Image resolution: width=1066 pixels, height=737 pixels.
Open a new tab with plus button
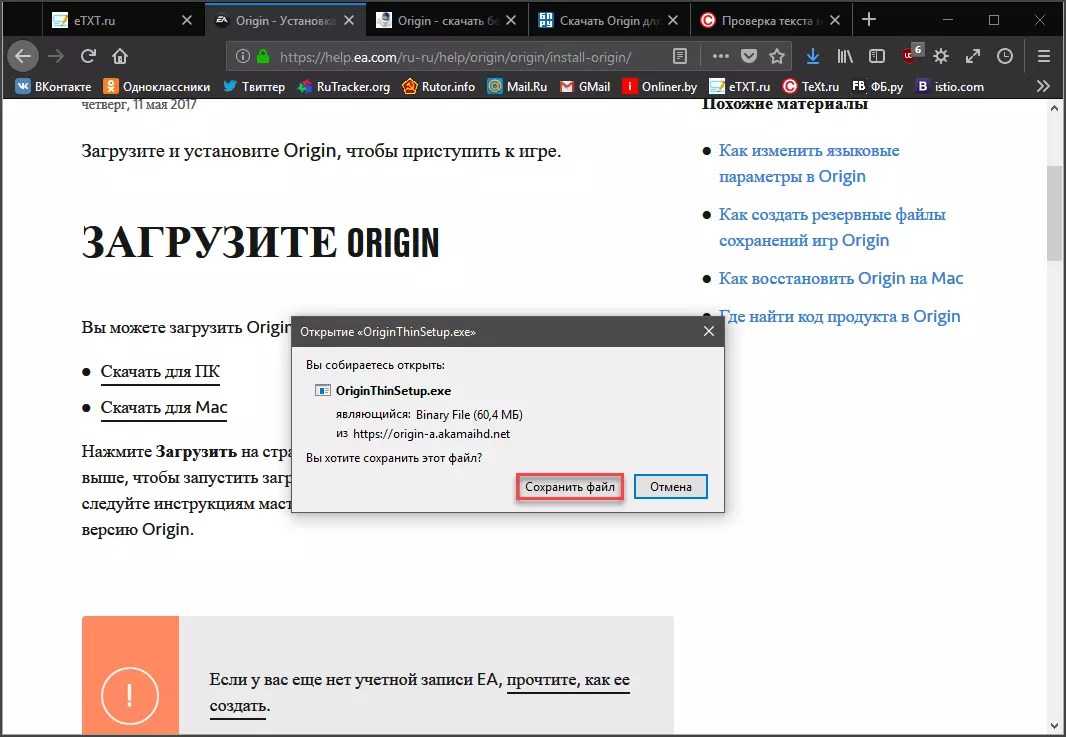(x=868, y=20)
